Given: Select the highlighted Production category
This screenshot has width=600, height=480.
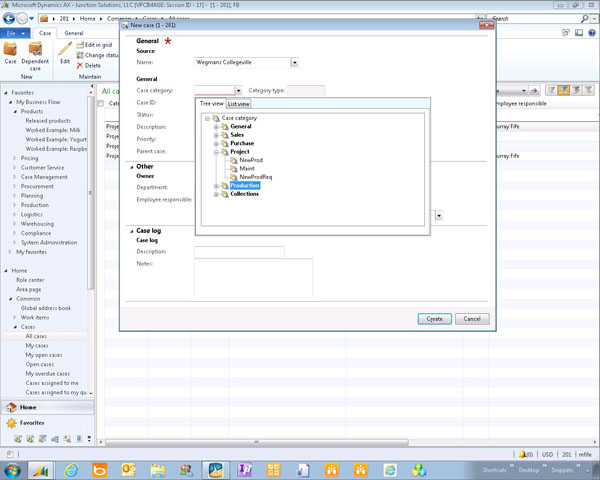Looking at the screenshot, I should pos(245,185).
